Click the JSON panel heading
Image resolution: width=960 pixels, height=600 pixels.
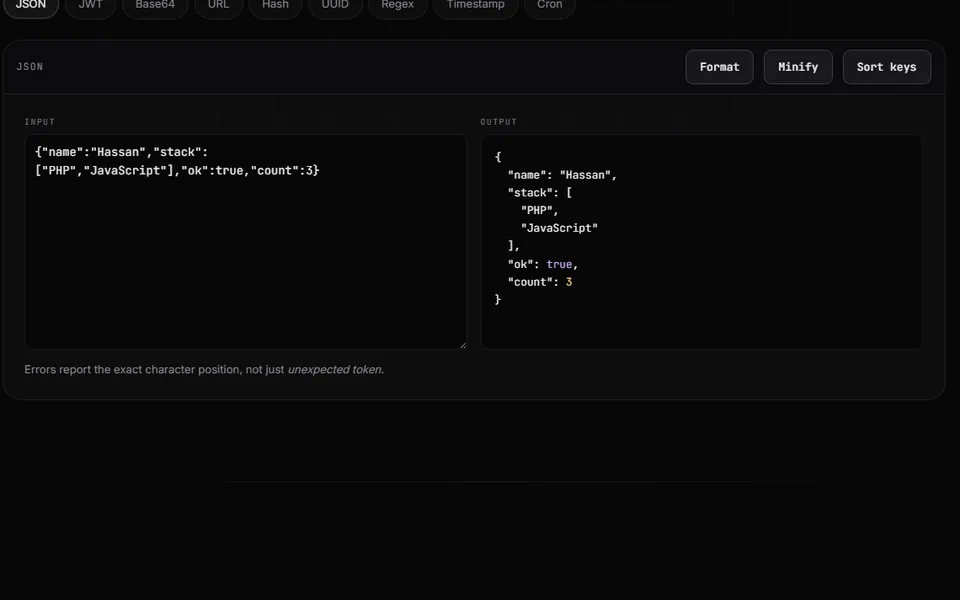pos(30,67)
